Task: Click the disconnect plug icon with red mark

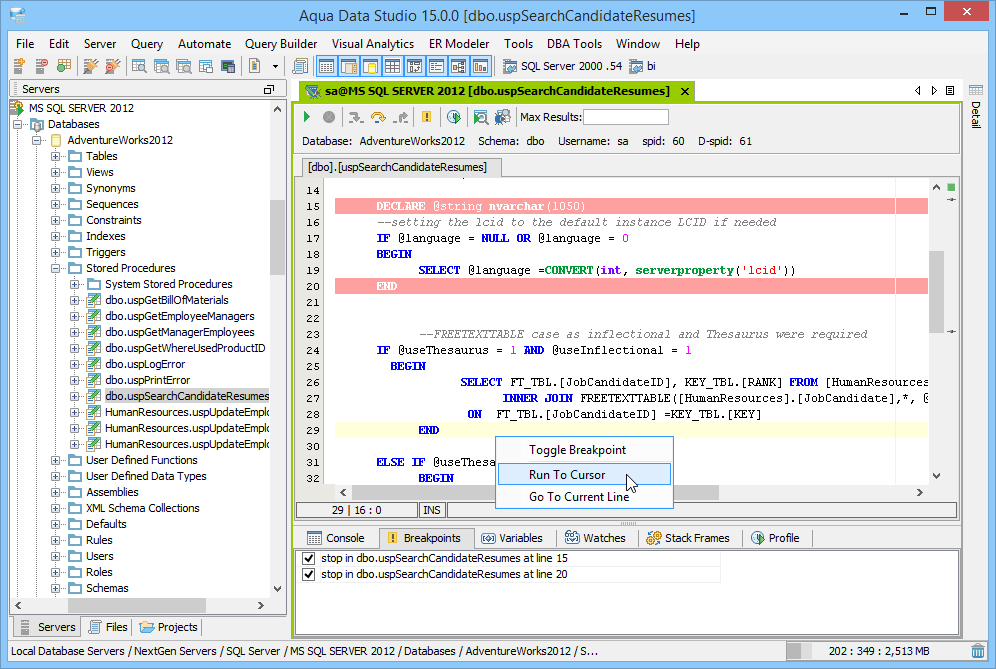Action: tap(113, 65)
